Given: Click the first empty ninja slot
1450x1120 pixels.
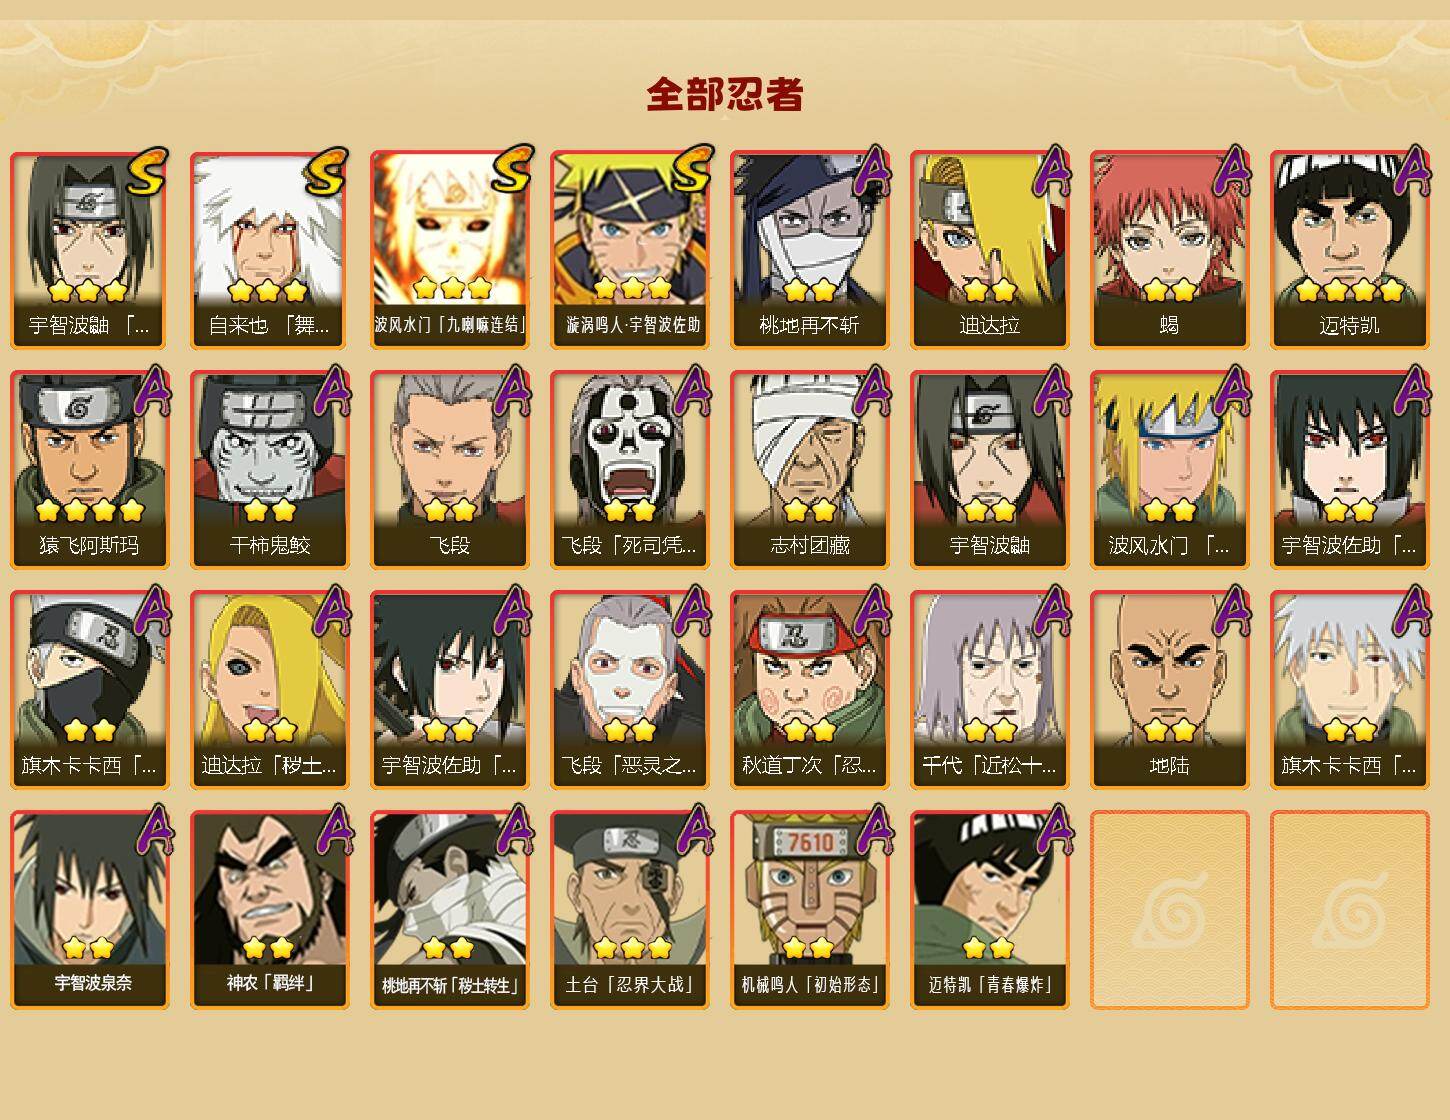Looking at the screenshot, I should (x=1169, y=910).
